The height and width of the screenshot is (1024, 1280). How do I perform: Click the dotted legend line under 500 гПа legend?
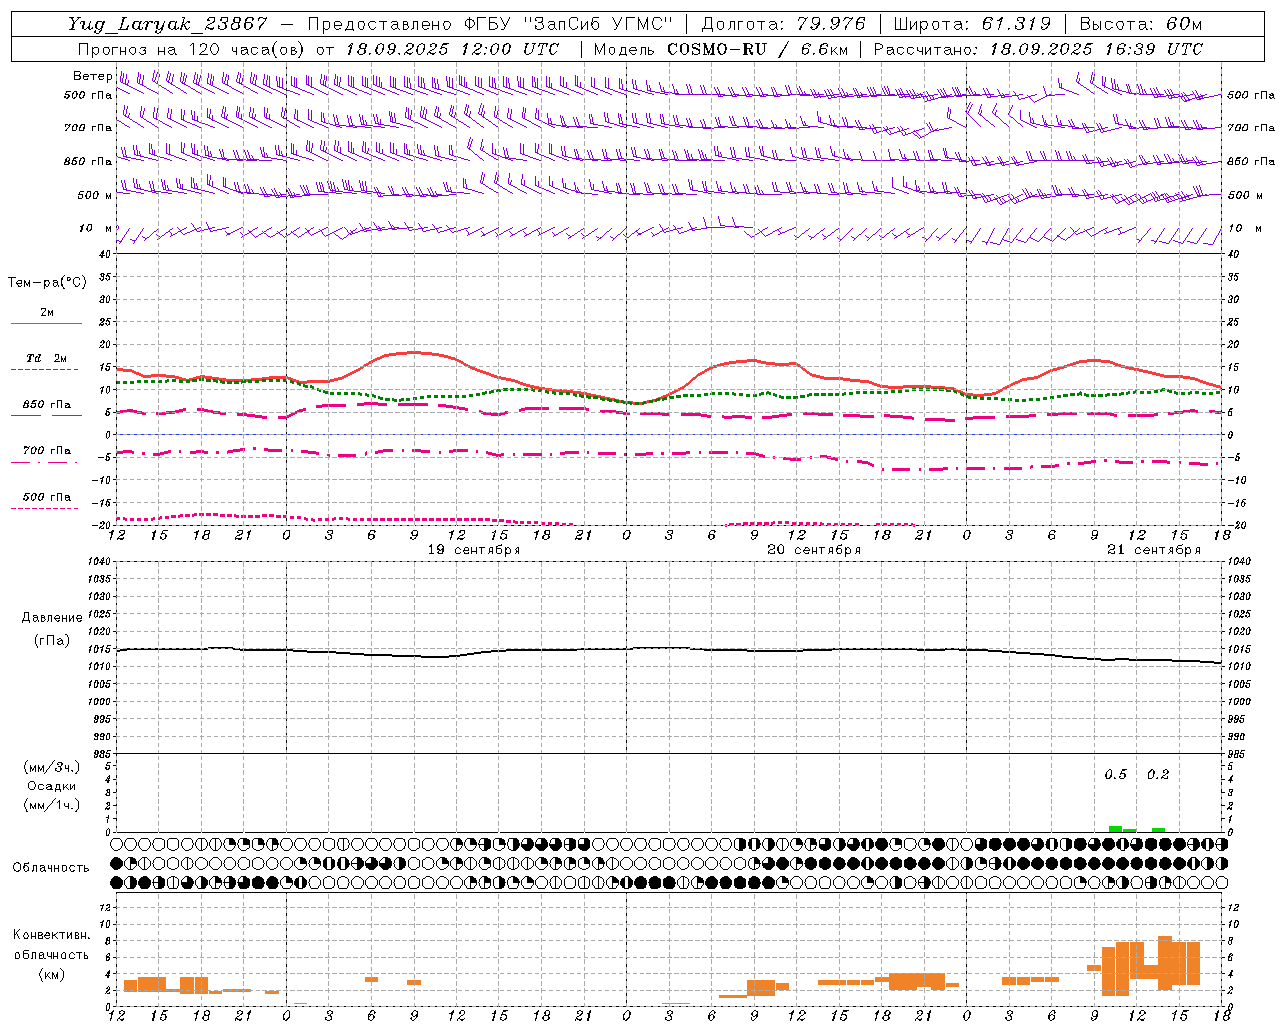pos(46,509)
